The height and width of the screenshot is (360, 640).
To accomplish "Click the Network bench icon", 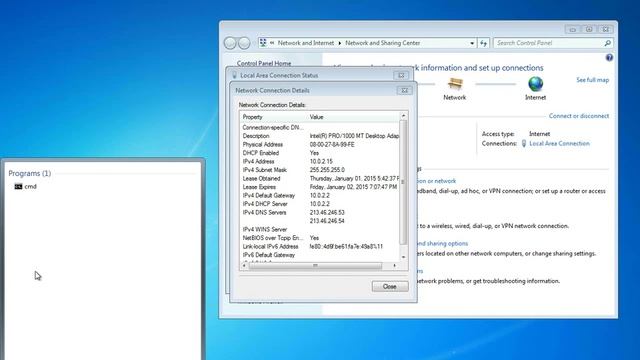I will click(455, 84).
